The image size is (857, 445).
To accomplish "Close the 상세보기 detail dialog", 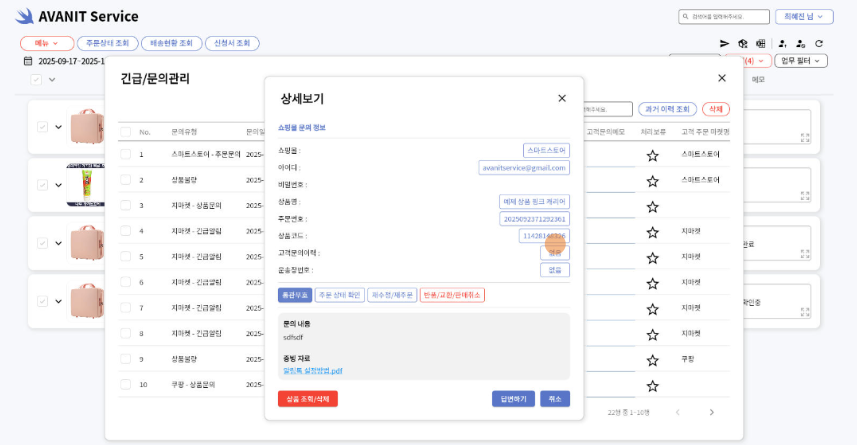I will coord(562,98).
